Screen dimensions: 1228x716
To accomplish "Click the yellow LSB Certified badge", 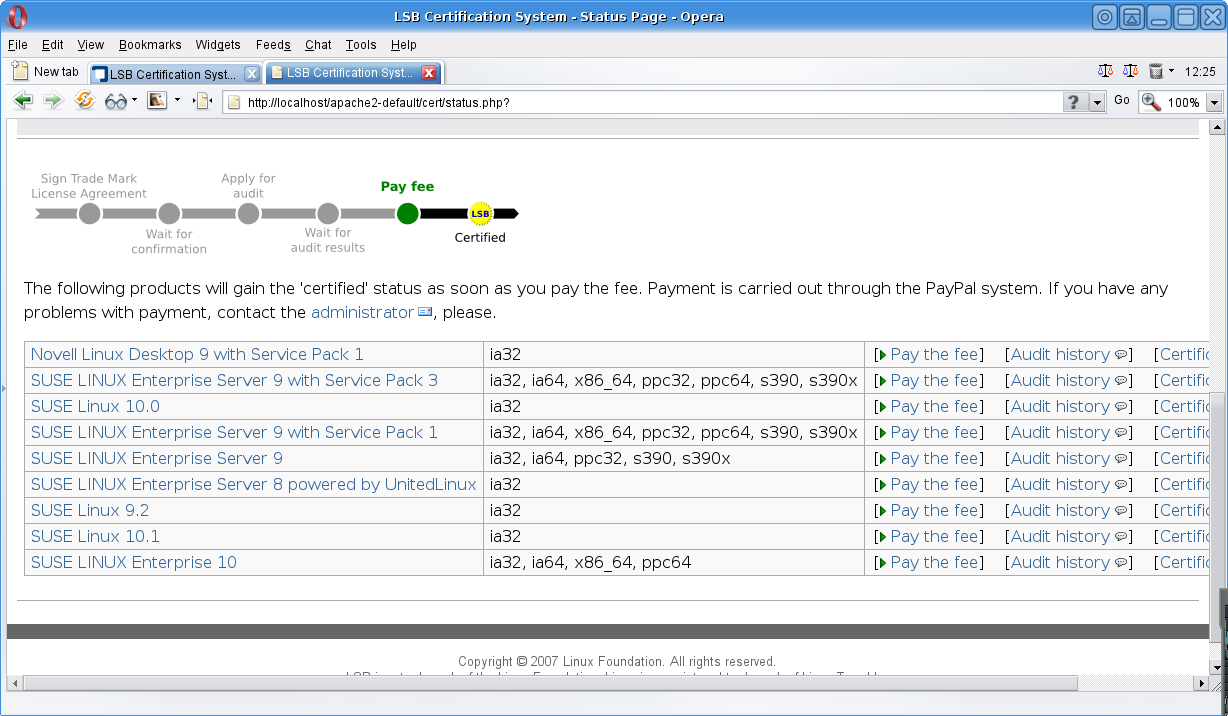I will 480,213.
